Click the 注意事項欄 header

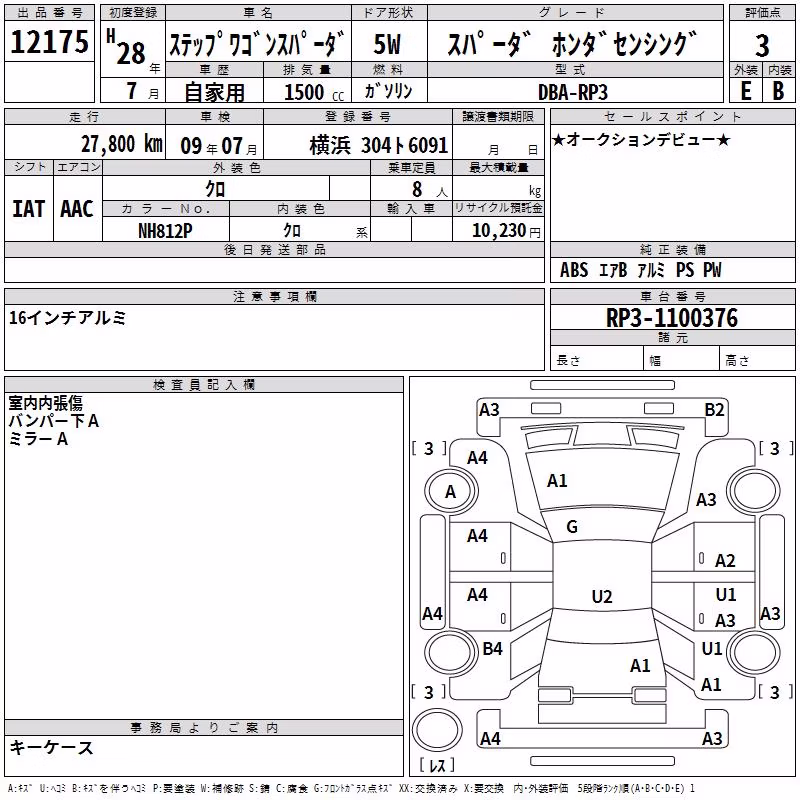click(274, 296)
